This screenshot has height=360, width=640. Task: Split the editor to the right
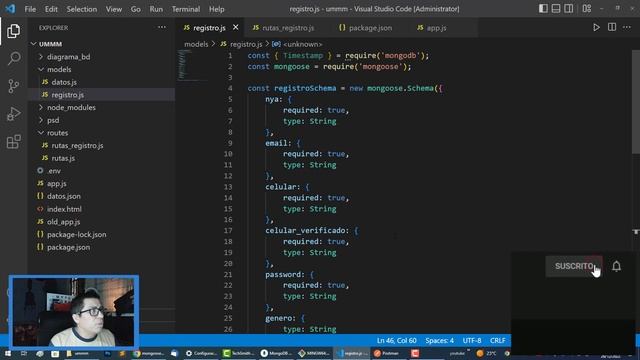tap(612, 27)
